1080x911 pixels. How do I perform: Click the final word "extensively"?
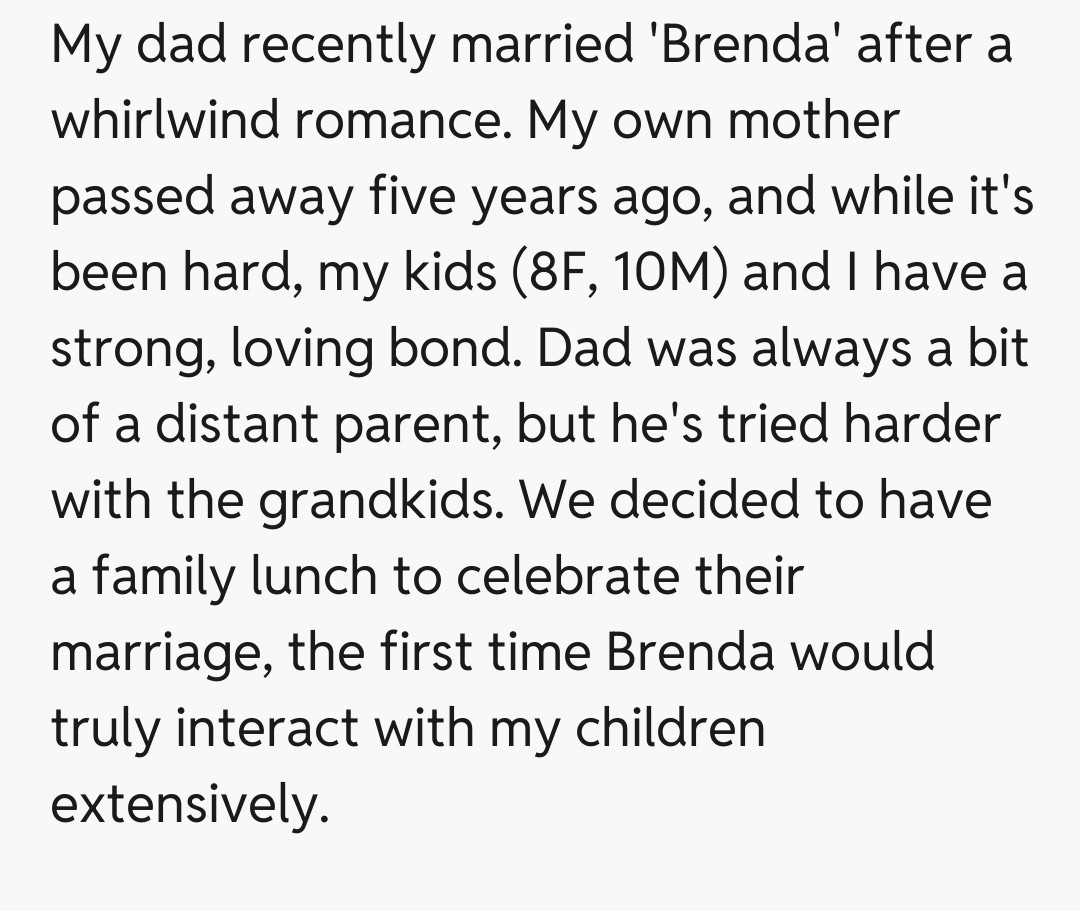(x=189, y=804)
